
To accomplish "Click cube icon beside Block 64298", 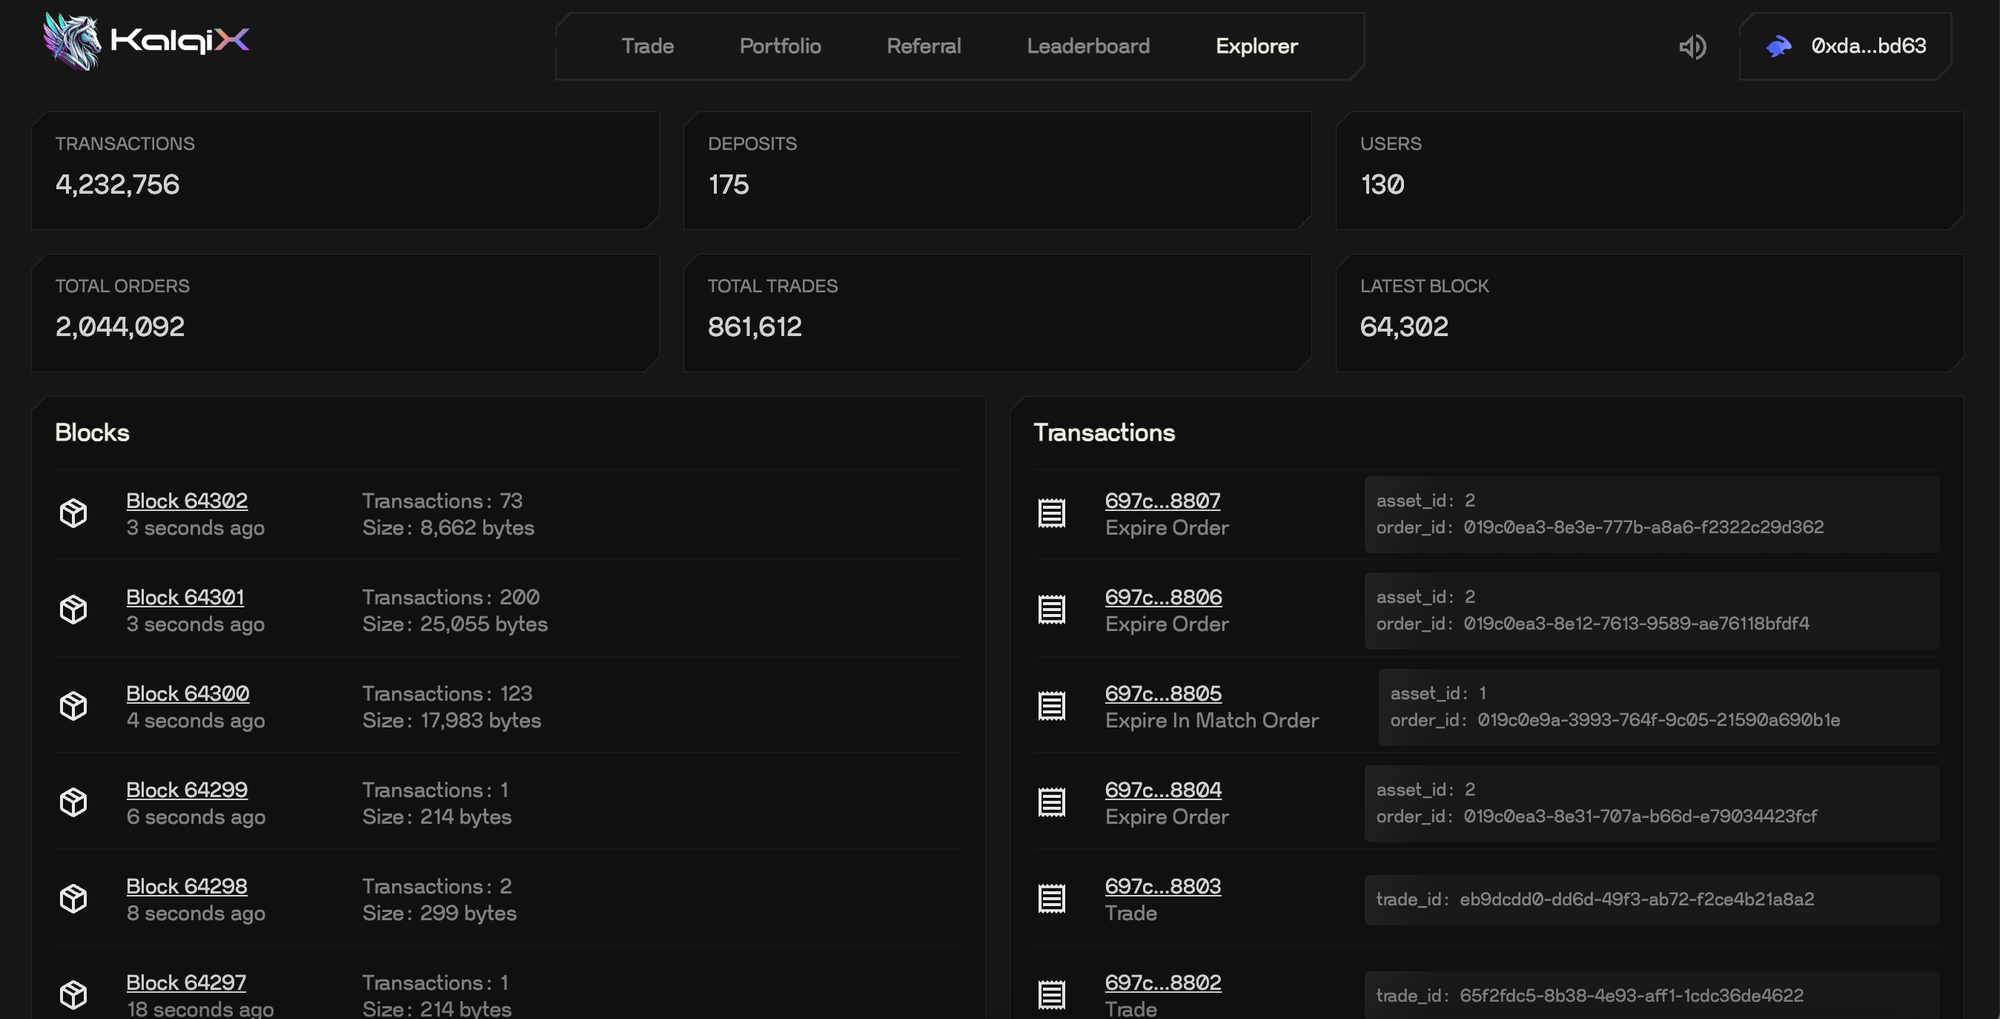I will coord(73,899).
